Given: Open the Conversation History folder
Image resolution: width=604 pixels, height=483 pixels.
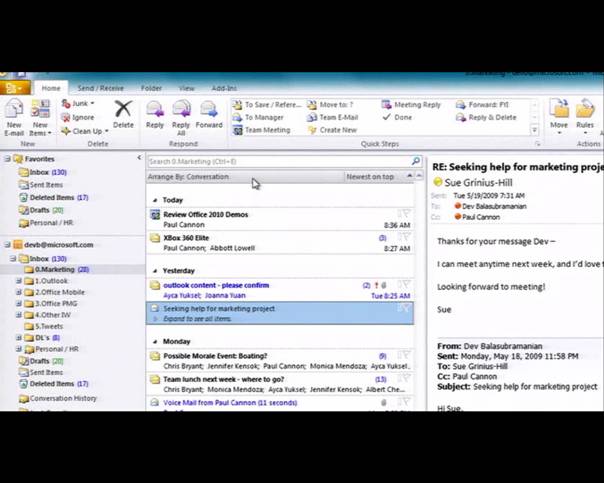Looking at the screenshot, I should [58, 399].
